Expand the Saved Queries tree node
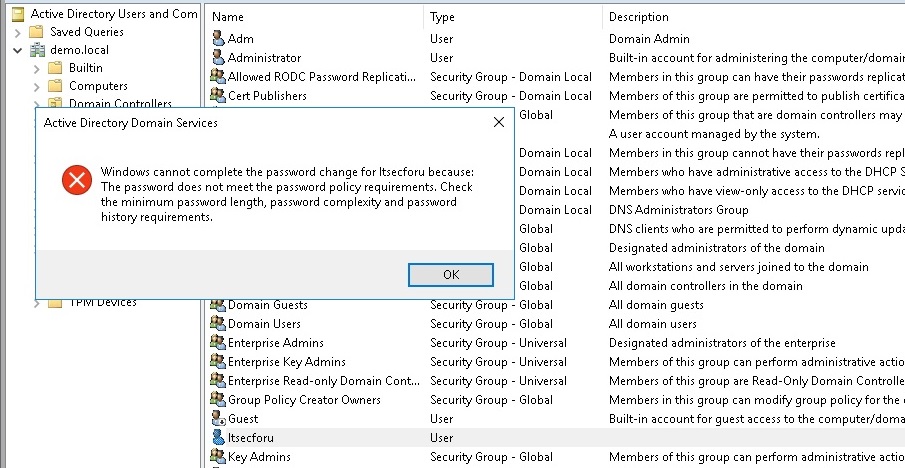The height and width of the screenshot is (468, 905). [x=19, y=32]
